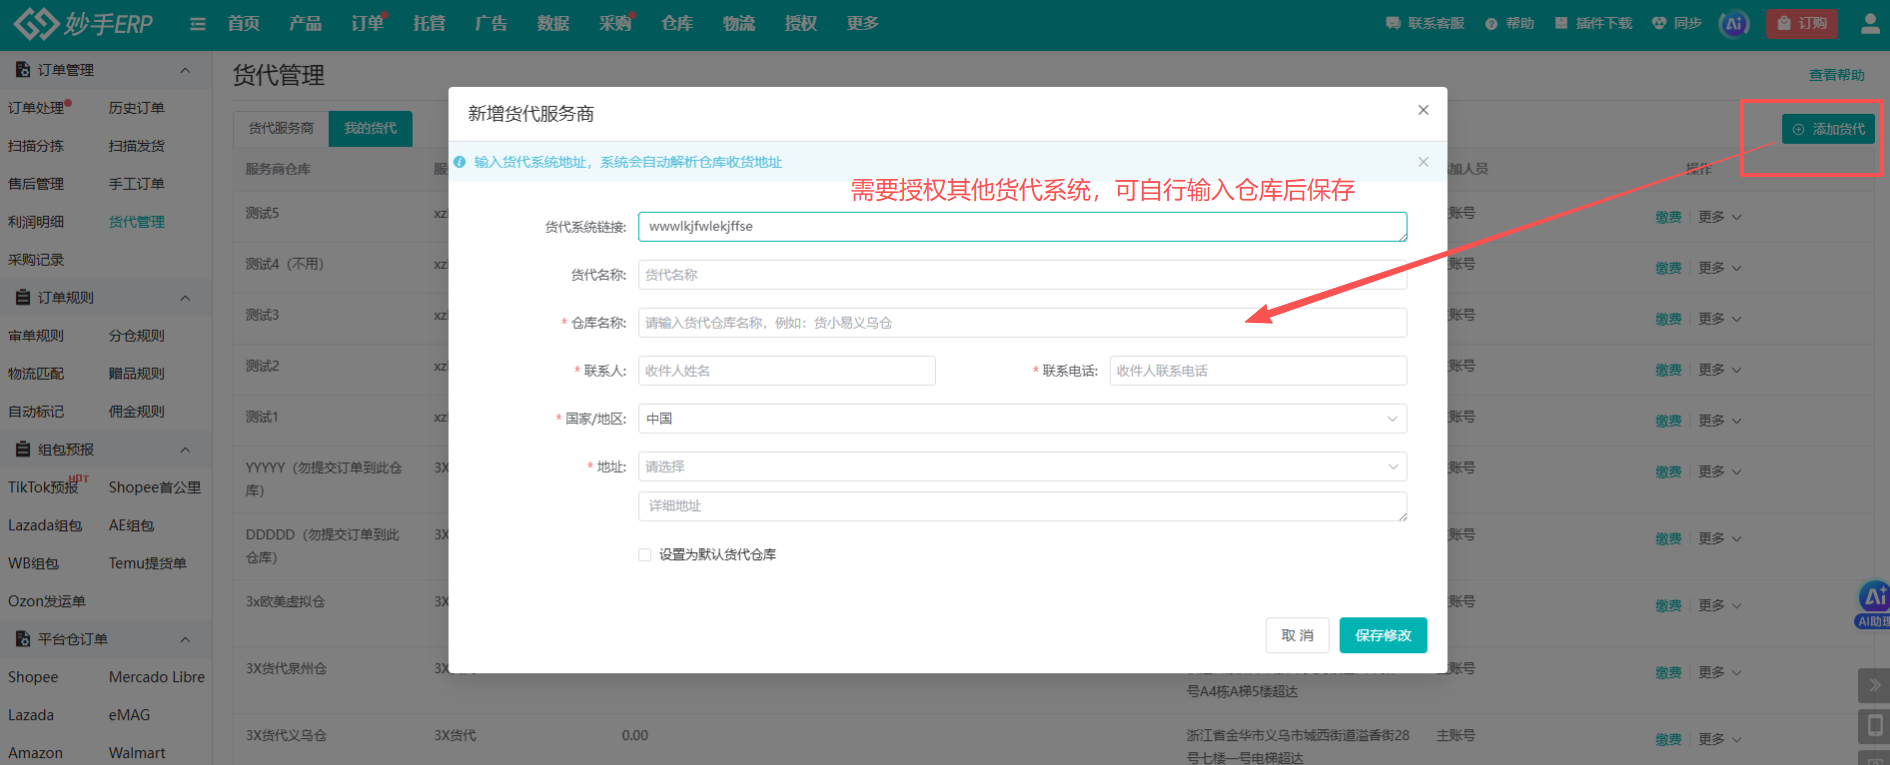Screen dimensions: 1890x765
Task: Open the 订单 menu in top bar
Action: coord(367,24)
